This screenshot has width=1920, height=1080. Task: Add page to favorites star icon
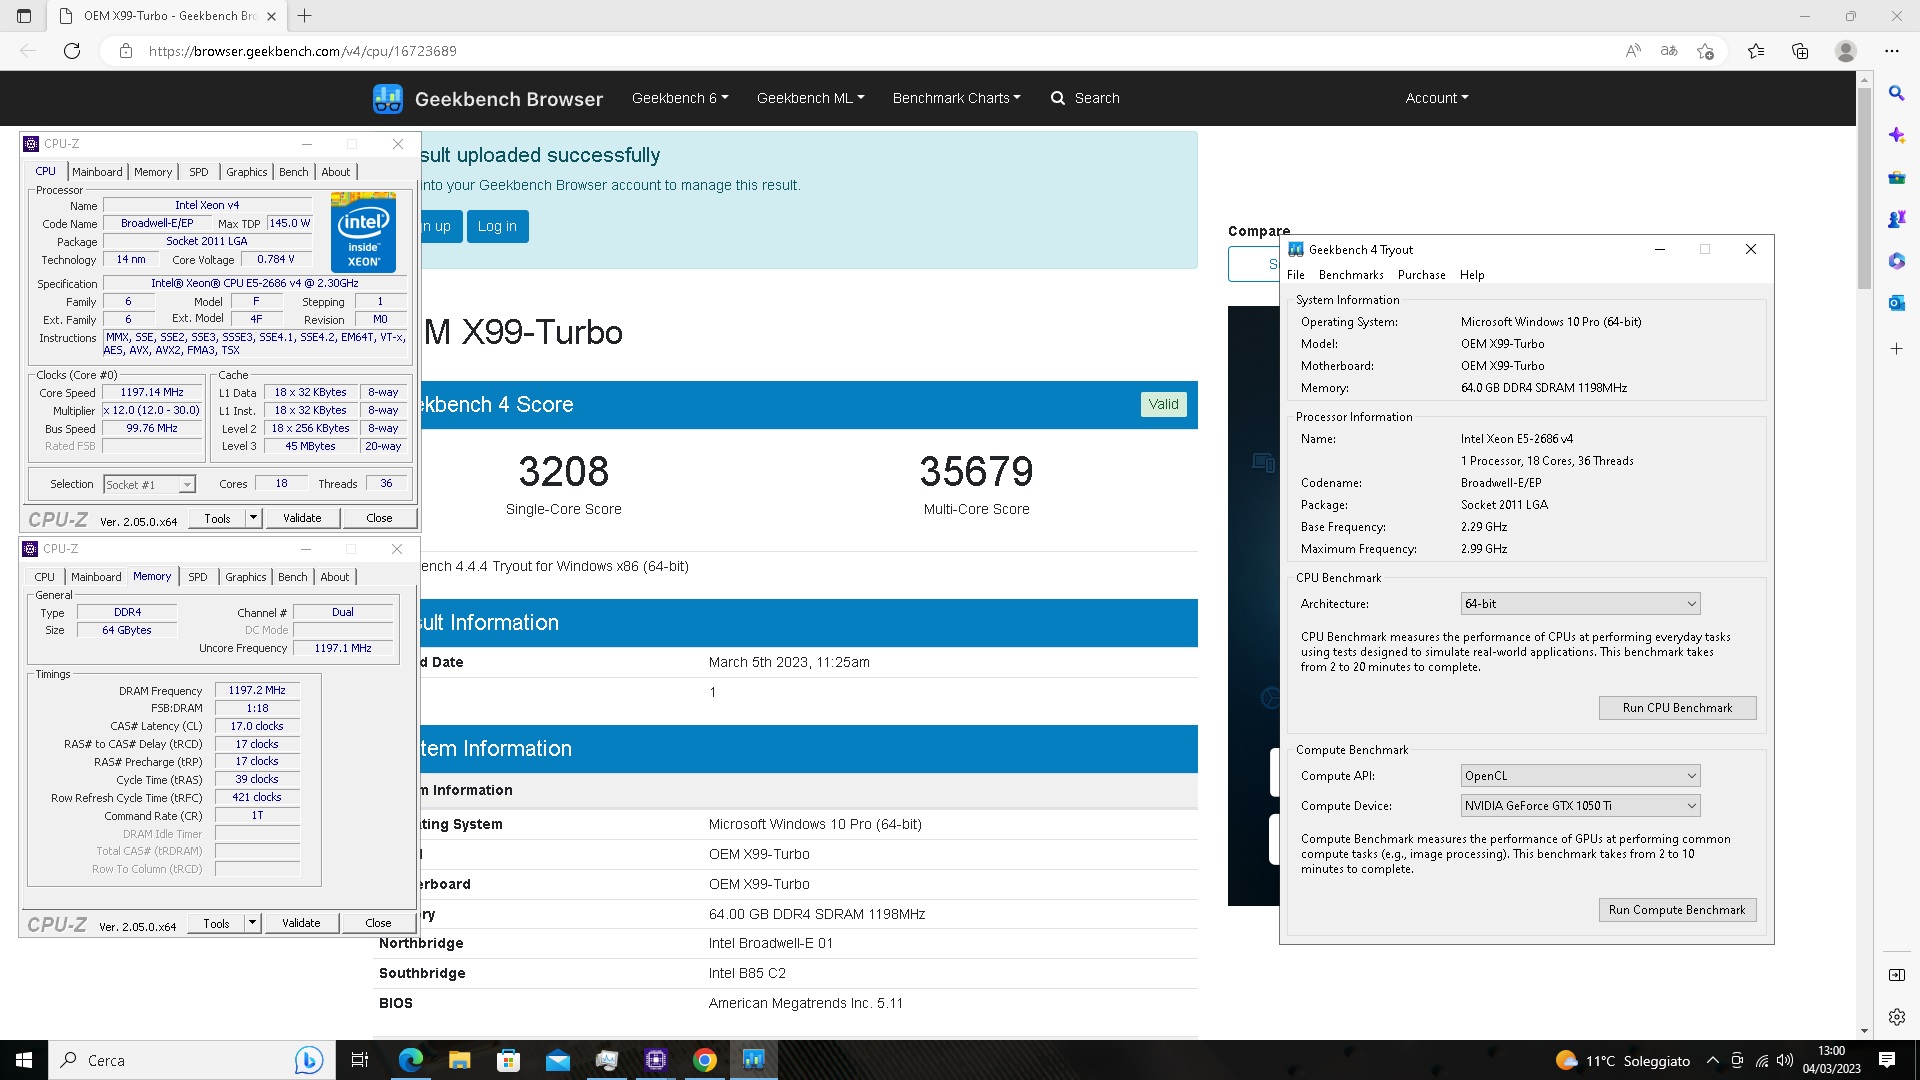click(1706, 51)
